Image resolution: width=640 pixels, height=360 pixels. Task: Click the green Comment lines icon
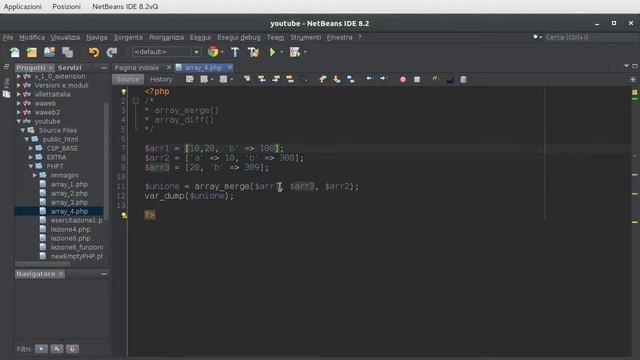[x=435, y=79]
